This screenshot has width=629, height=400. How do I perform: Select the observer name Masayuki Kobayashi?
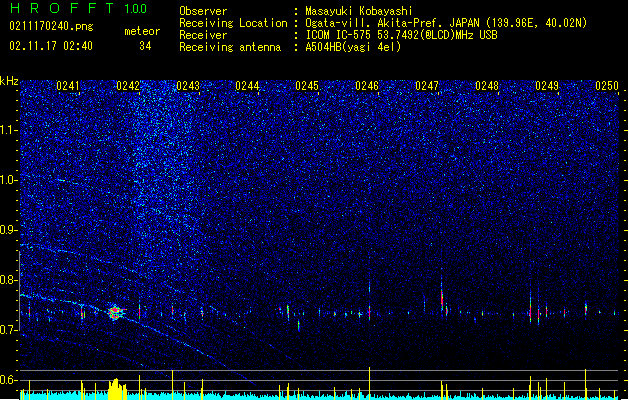point(359,11)
